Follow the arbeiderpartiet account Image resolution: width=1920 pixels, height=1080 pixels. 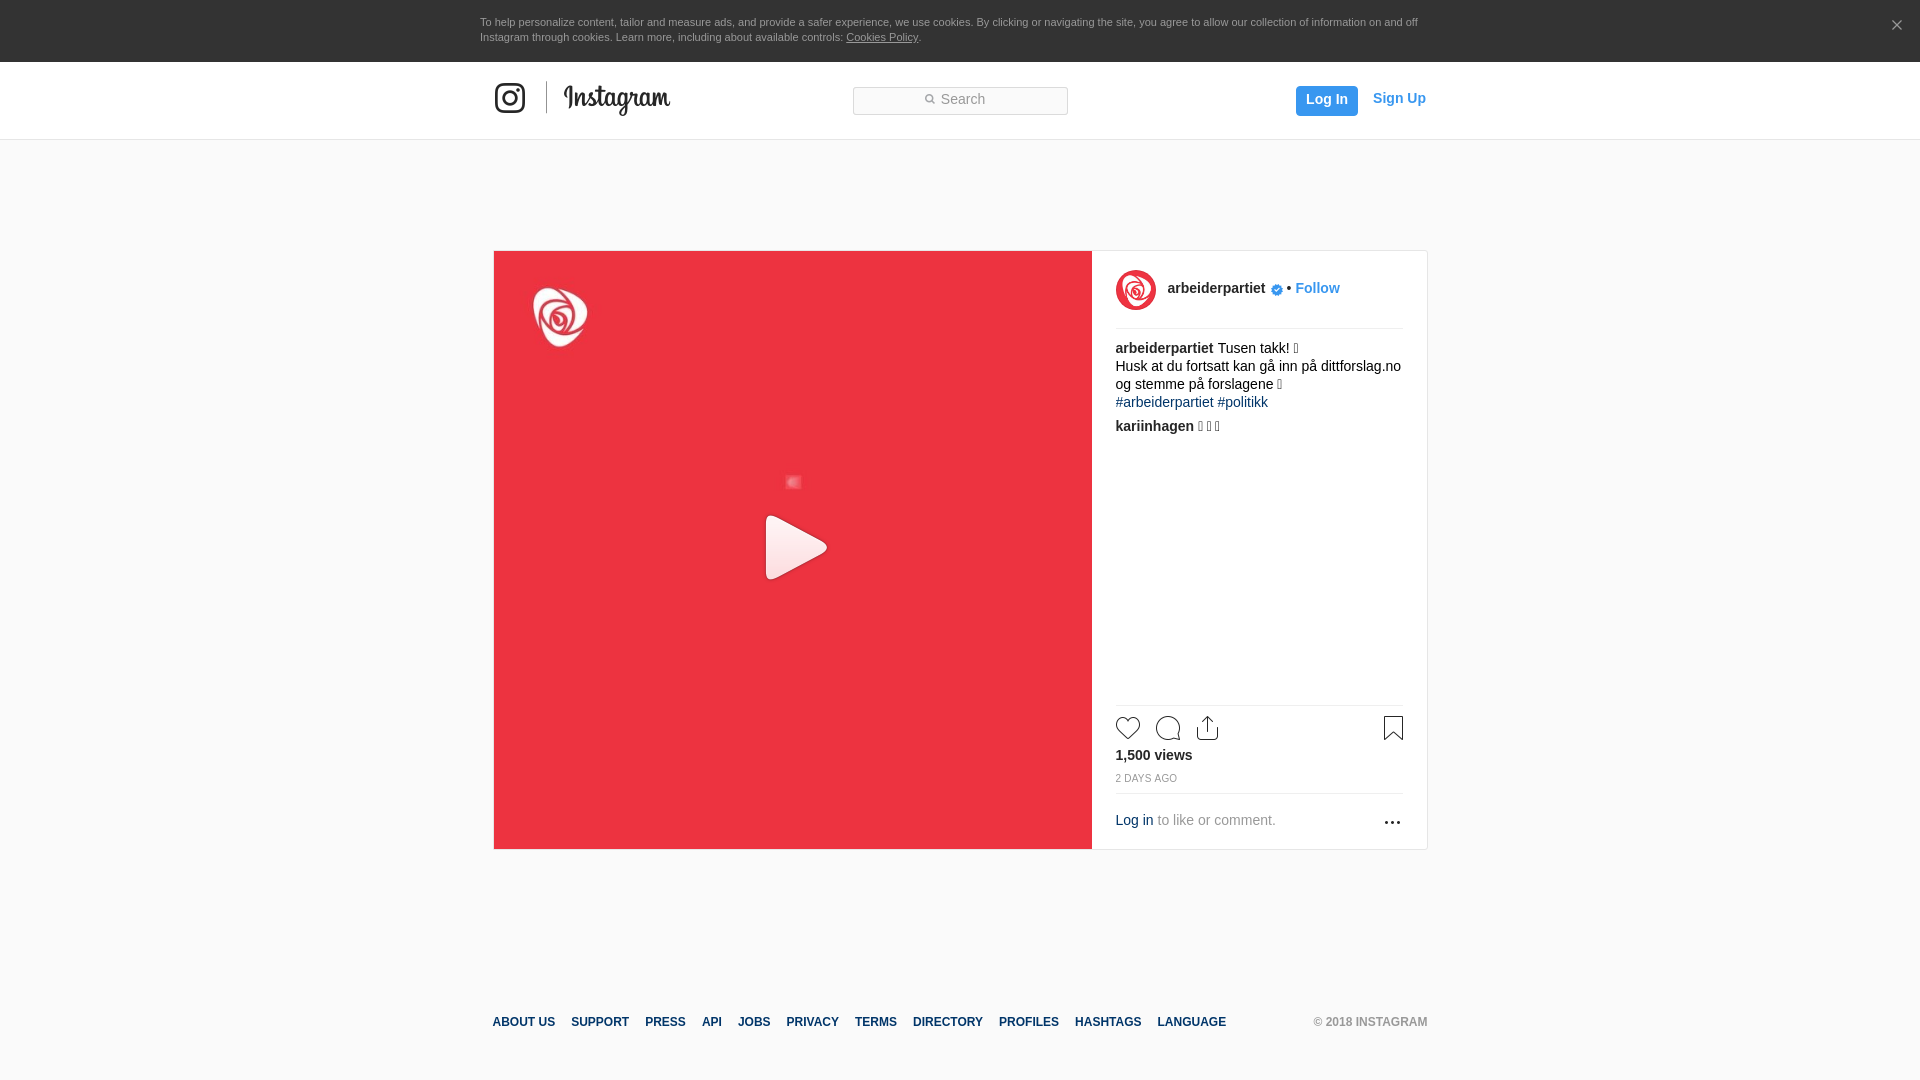click(1317, 288)
